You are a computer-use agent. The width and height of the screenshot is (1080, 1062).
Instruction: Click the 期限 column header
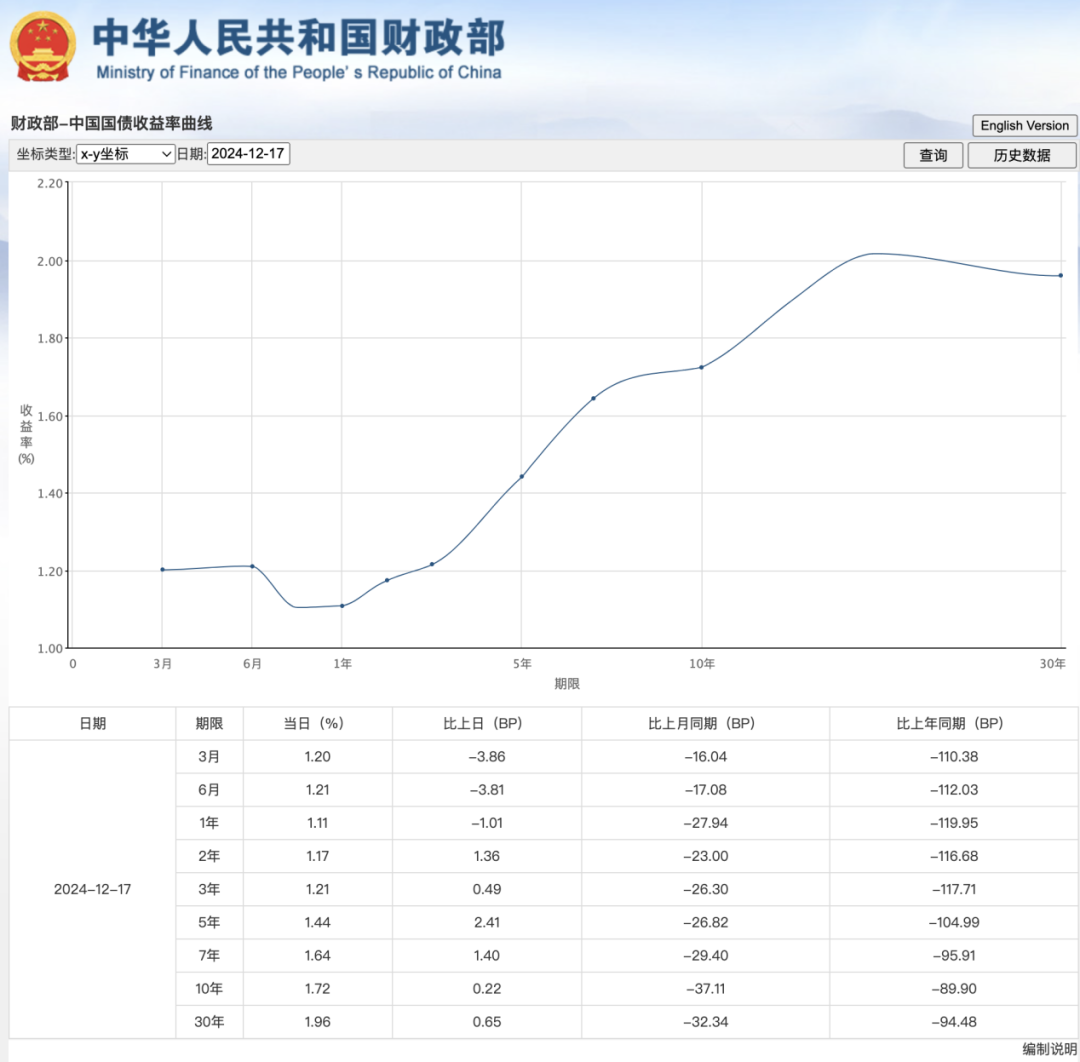point(209,723)
